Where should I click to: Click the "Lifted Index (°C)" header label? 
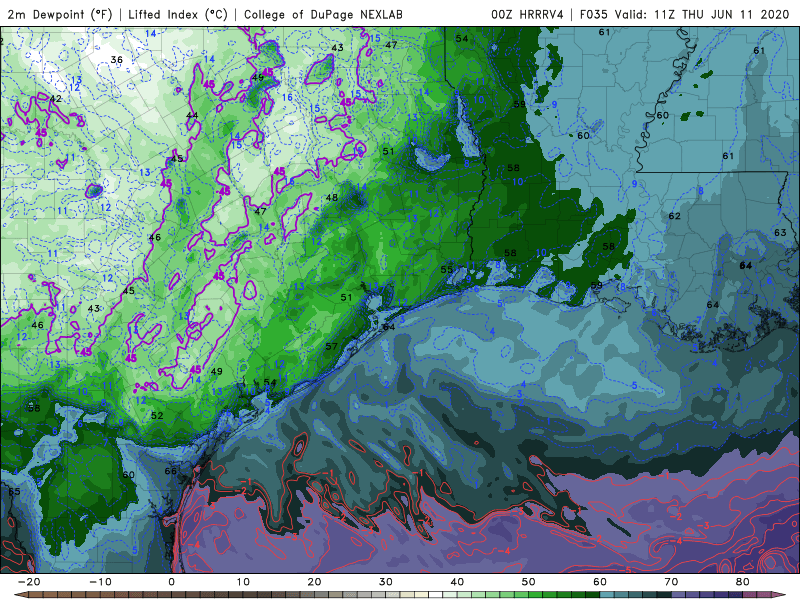pos(178,14)
